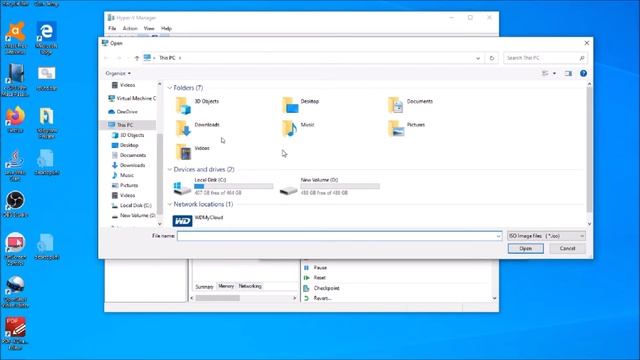This screenshot has width=640, height=360.
Task: Select the Documents folder in the main list
Action: [410, 105]
